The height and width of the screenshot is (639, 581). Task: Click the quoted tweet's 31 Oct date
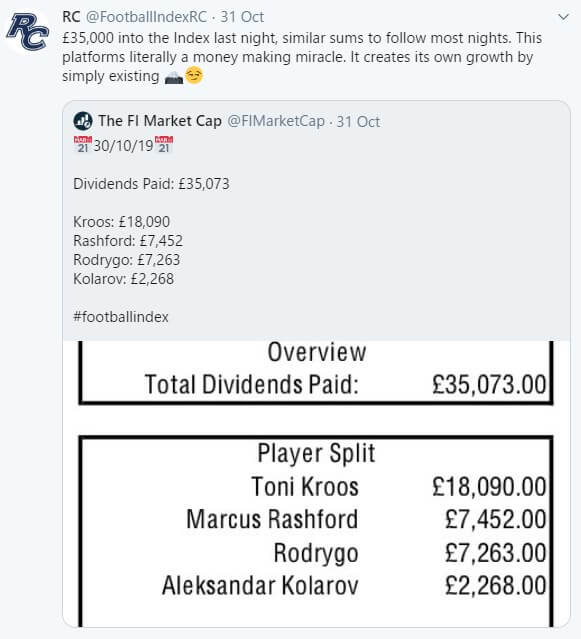pos(358,121)
